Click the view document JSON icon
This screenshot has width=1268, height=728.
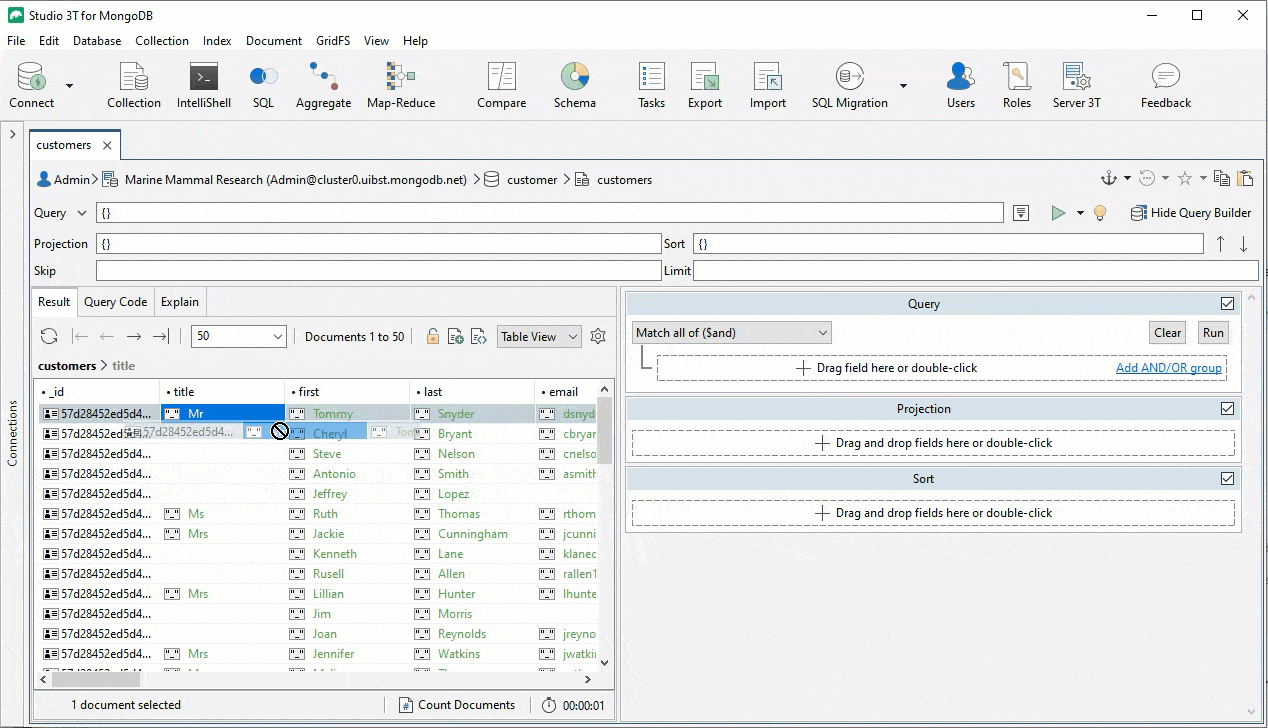pos(479,337)
